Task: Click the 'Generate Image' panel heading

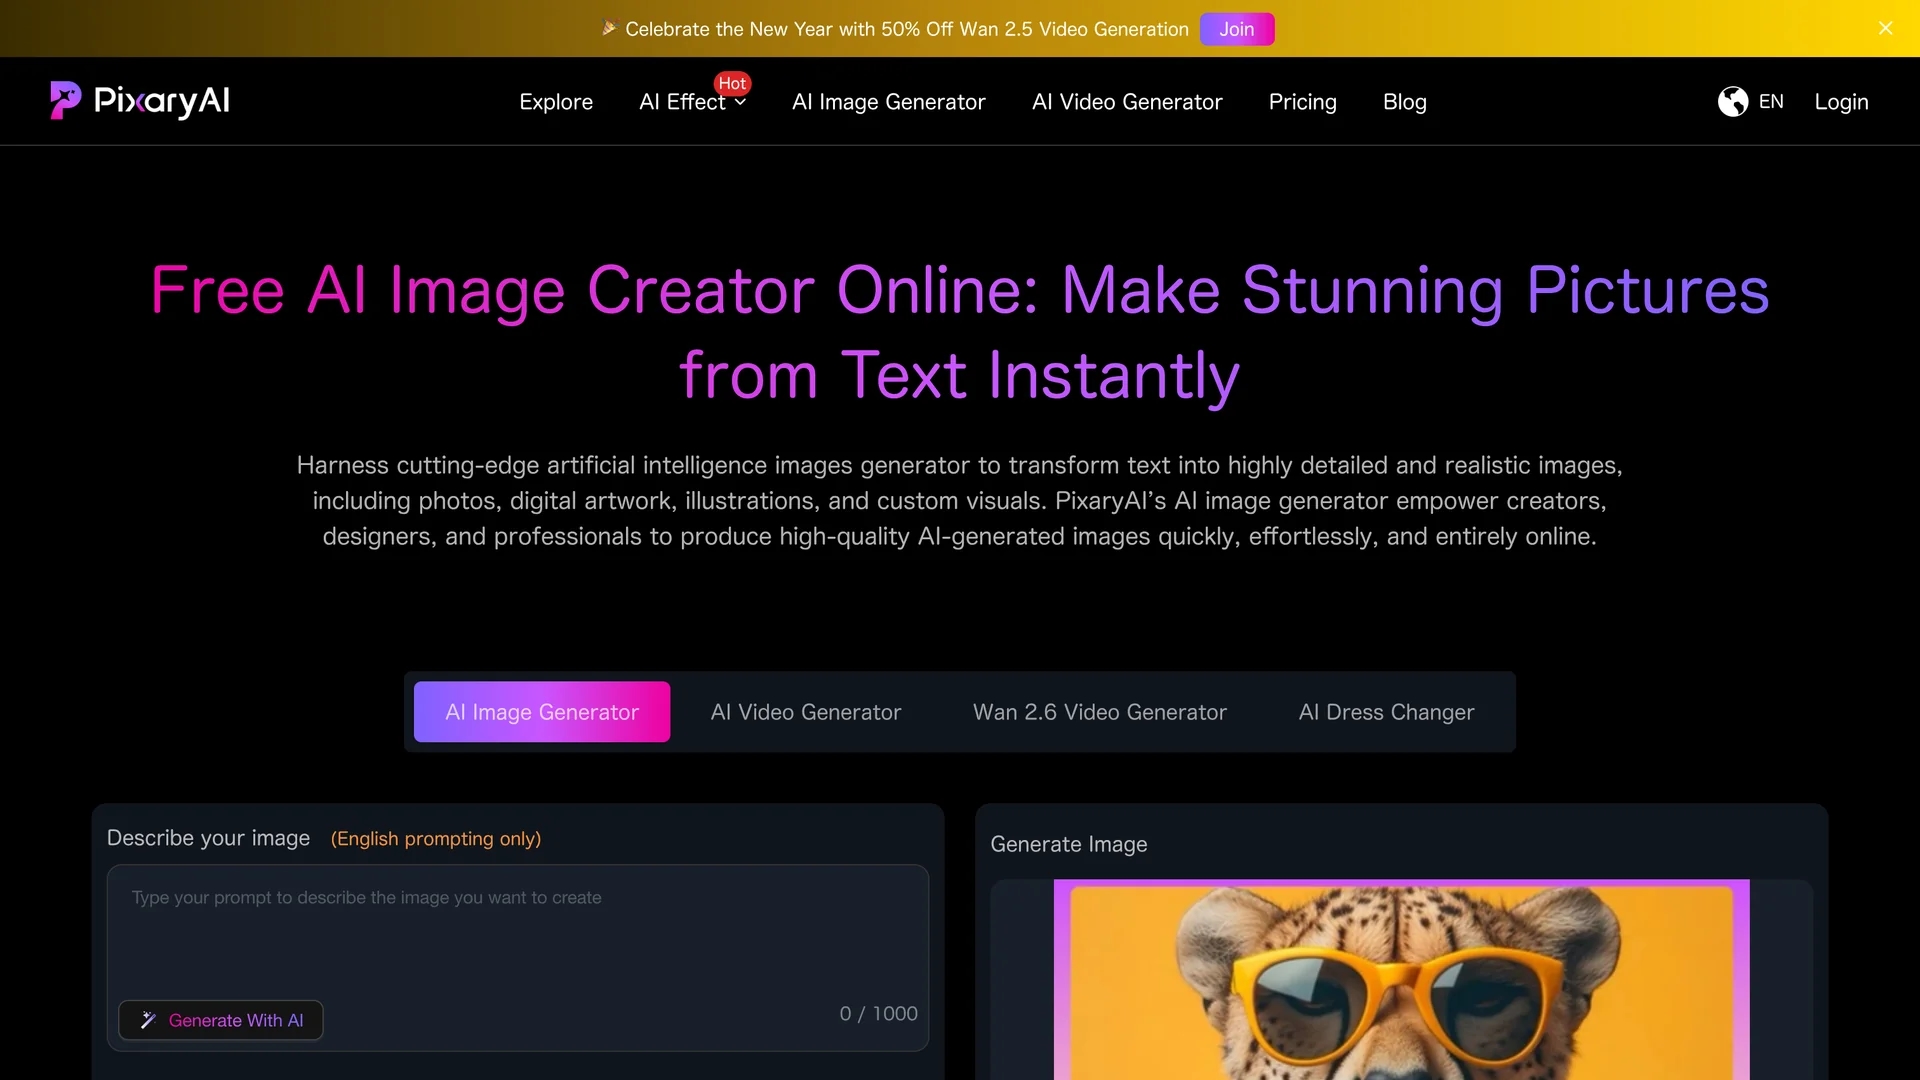Action: tap(1068, 845)
